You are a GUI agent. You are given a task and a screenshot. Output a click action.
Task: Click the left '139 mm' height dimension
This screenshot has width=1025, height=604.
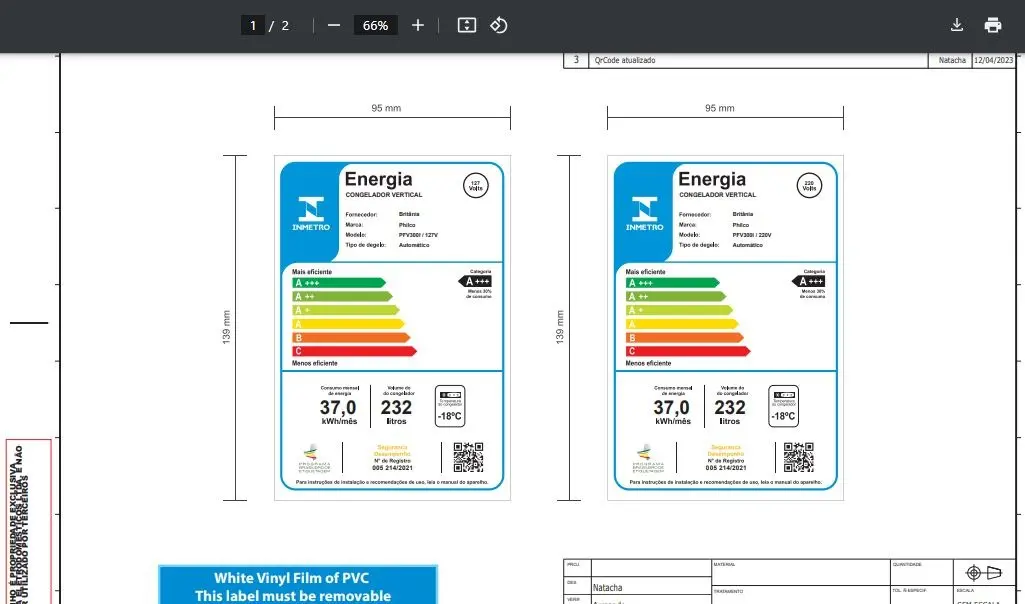click(x=226, y=327)
